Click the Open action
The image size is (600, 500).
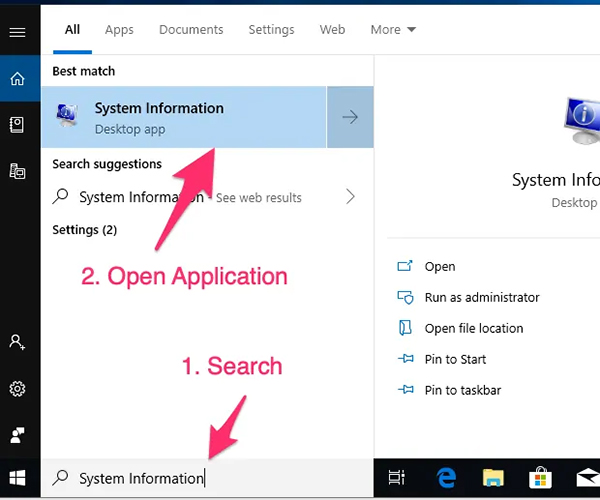440,266
